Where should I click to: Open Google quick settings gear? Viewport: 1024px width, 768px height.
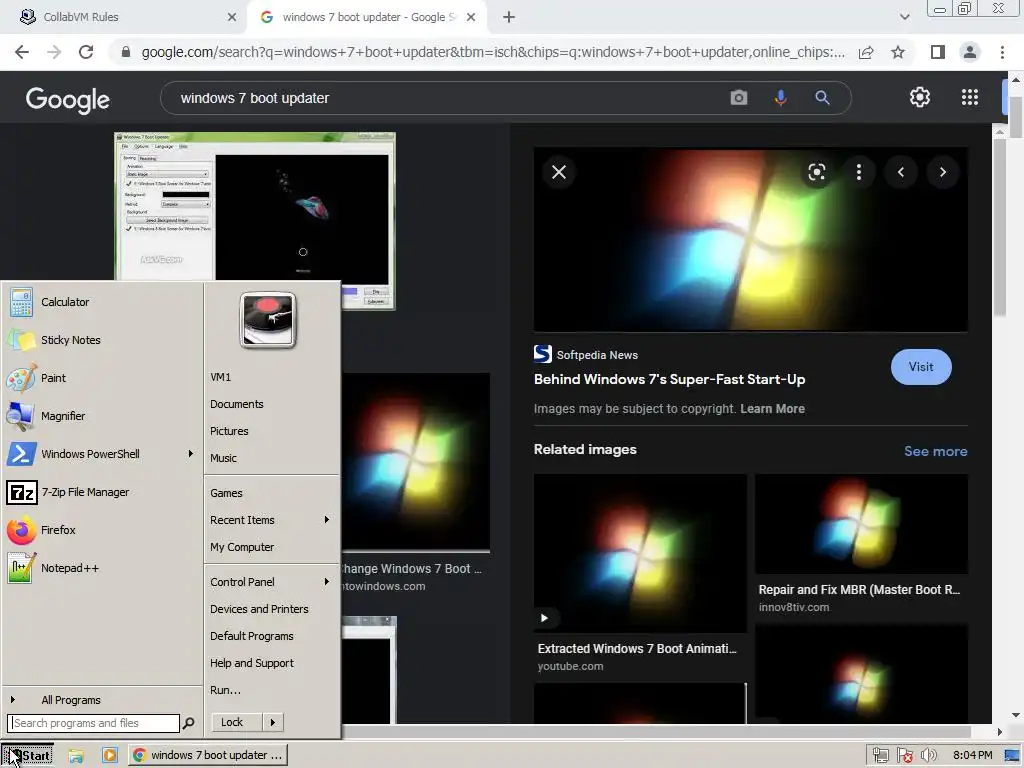pyautogui.click(x=920, y=97)
